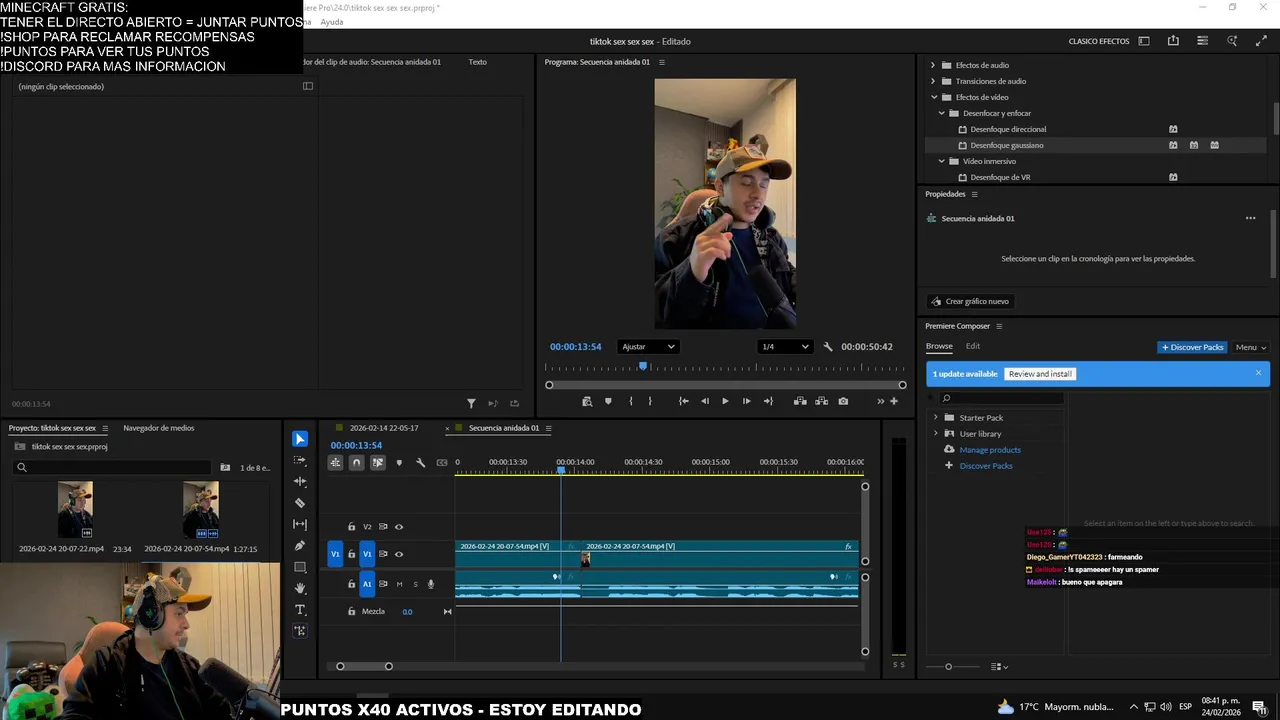Click the Lift button
Screen dimensions: 1280x720
coord(800,401)
